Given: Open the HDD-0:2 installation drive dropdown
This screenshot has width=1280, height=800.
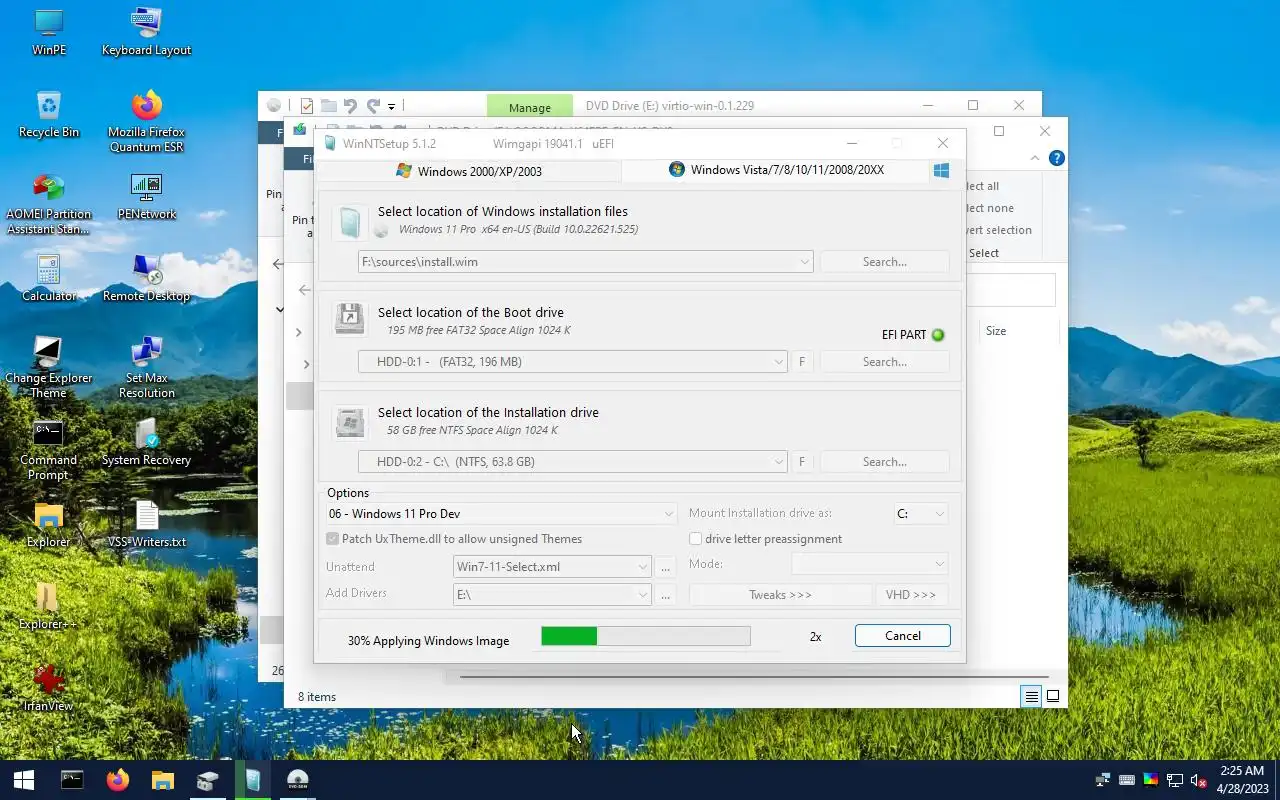Looking at the screenshot, I should [x=779, y=462].
